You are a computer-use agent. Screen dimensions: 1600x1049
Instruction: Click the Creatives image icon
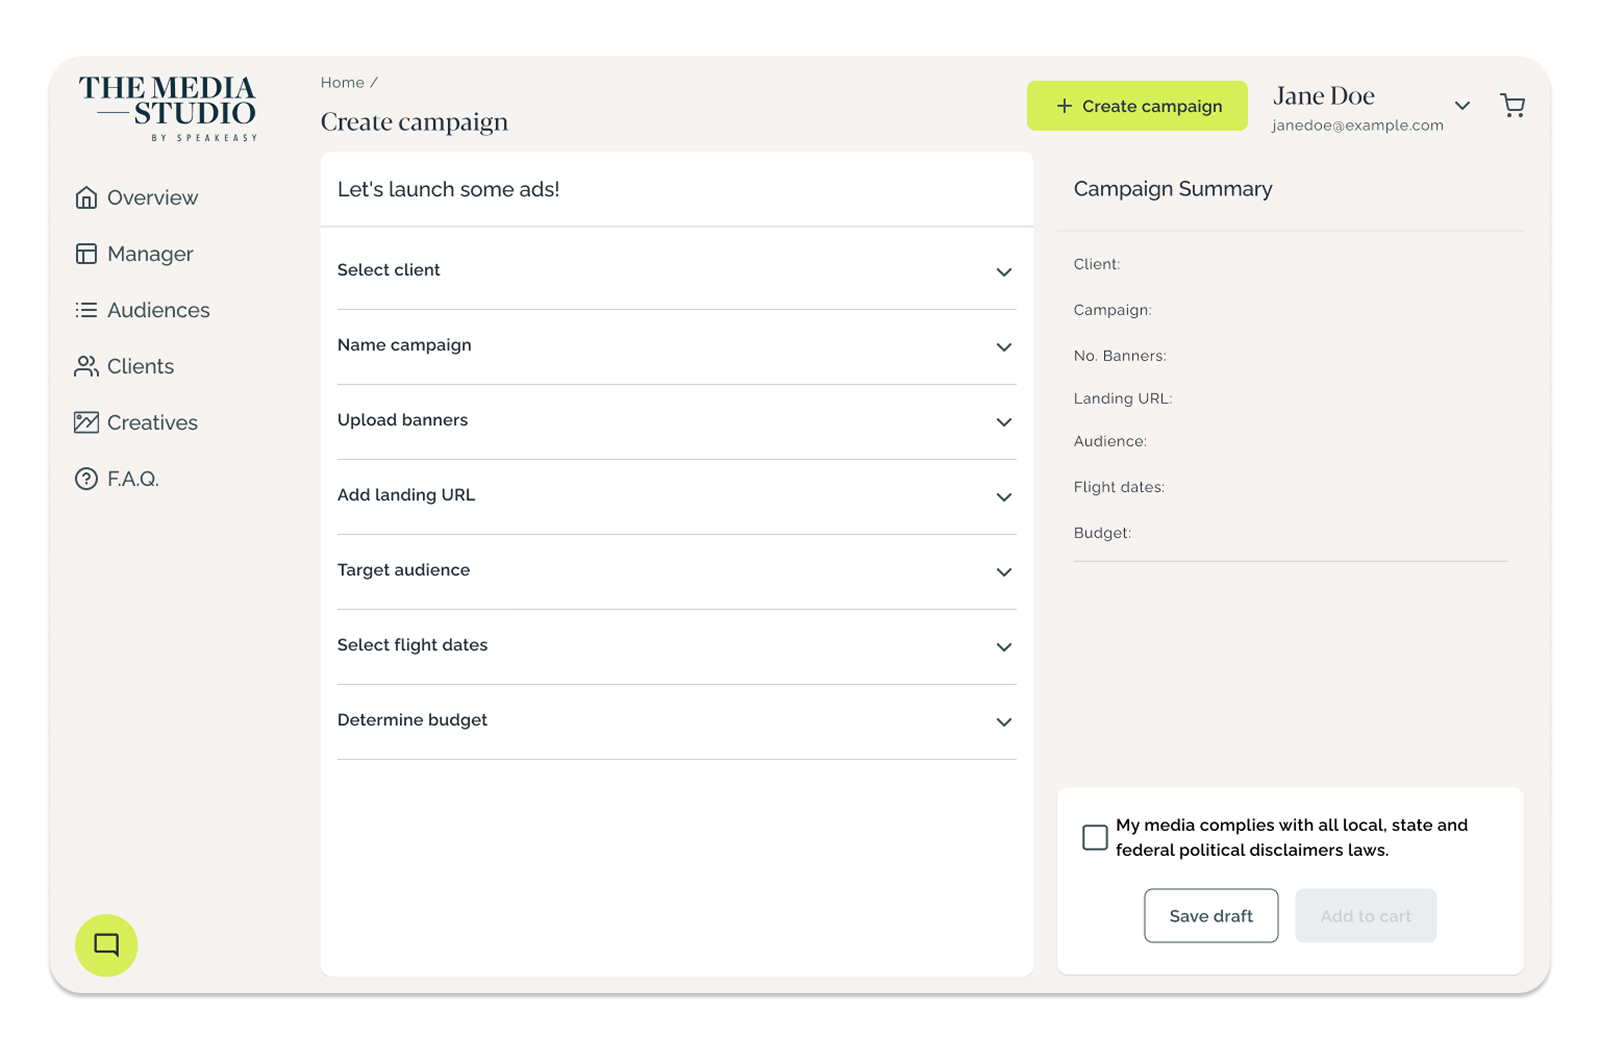coord(86,422)
